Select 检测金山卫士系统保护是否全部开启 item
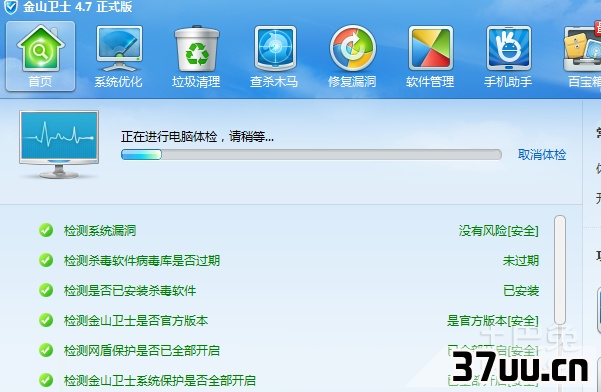Image resolution: width=601 pixels, height=392 pixels. coord(159,380)
